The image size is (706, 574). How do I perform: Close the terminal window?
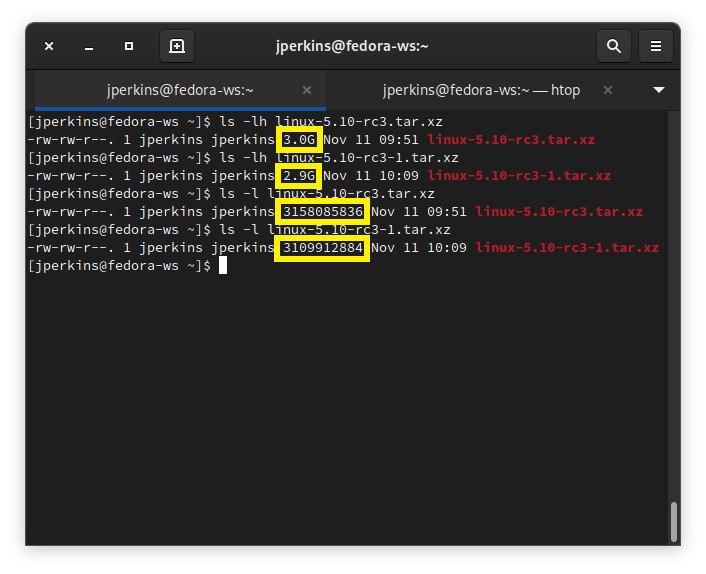49,46
